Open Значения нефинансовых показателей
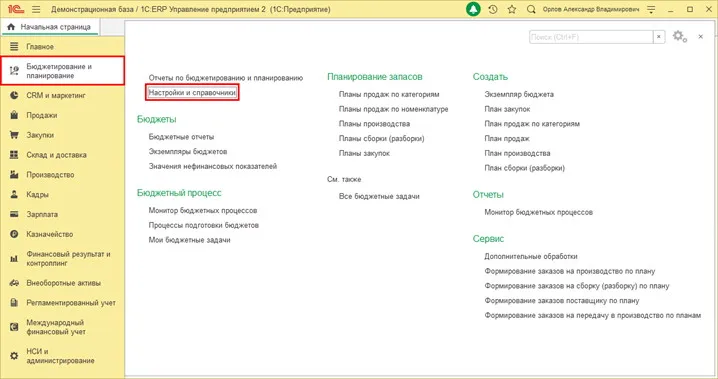Screen dimensions: 718x379 (x=213, y=166)
